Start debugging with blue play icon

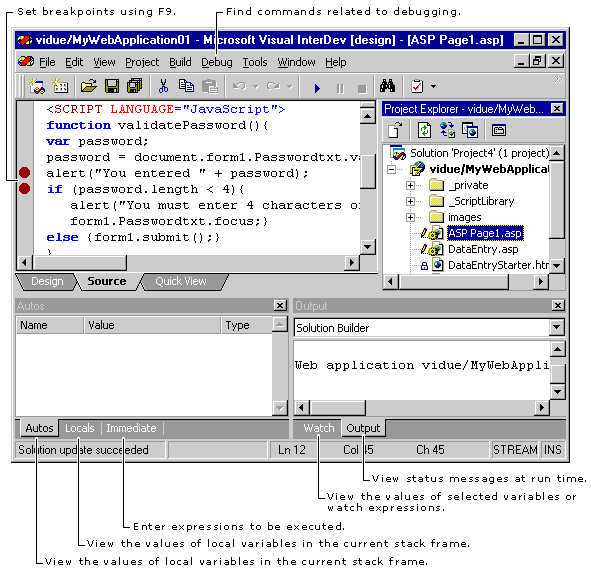pos(317,89)
